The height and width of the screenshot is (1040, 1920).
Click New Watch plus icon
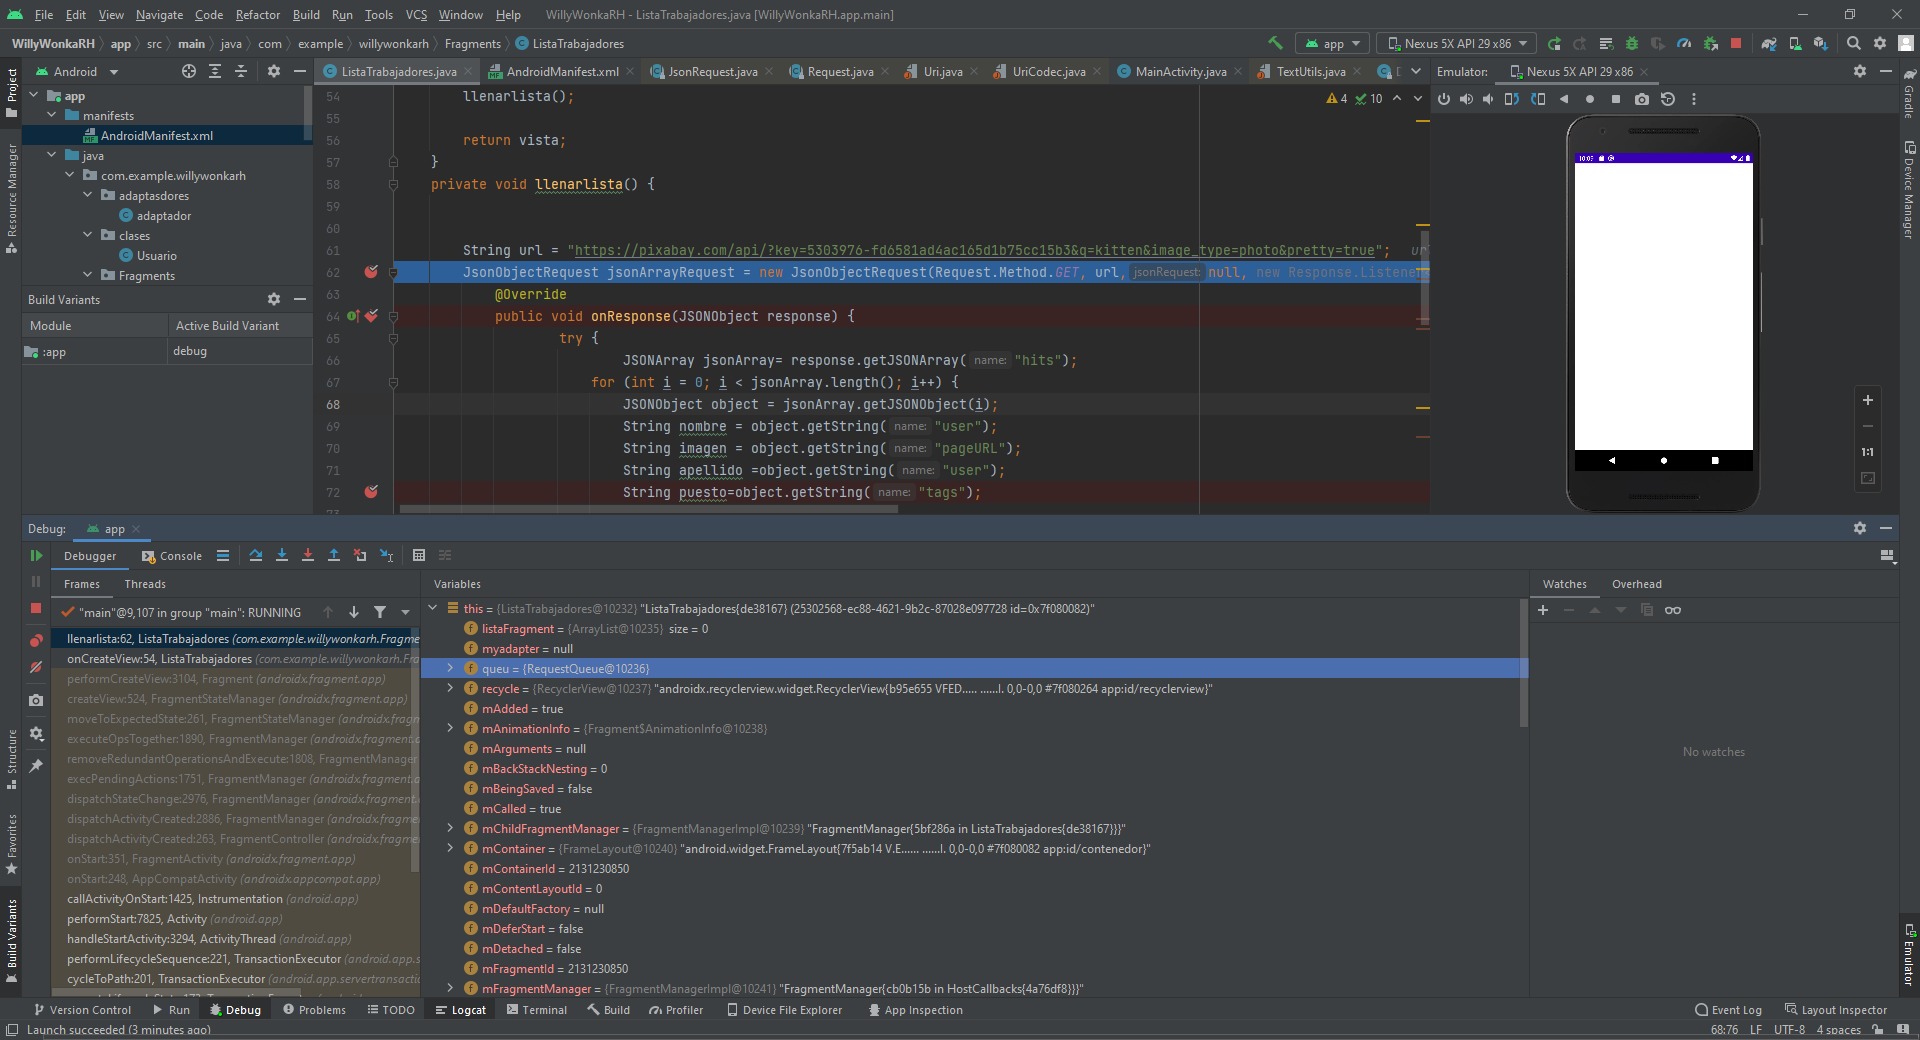1543,610
